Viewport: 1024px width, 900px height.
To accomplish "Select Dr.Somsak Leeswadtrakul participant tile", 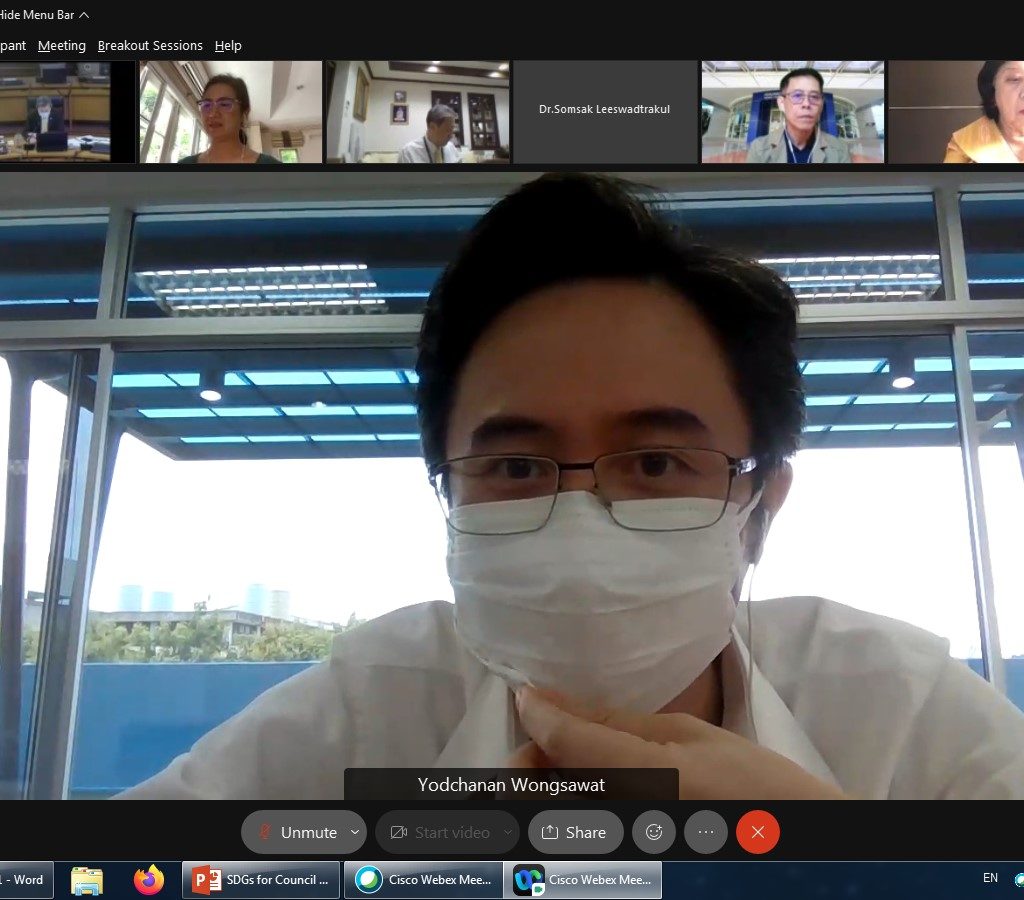I will point(605,111).
